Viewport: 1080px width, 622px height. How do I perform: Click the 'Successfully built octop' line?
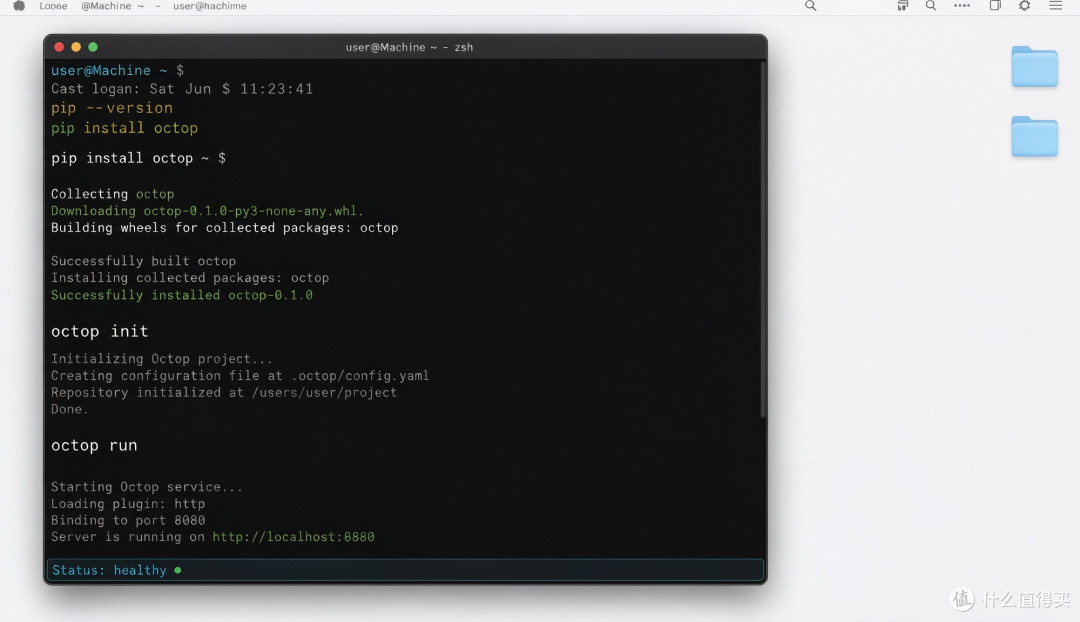(143, 261)
